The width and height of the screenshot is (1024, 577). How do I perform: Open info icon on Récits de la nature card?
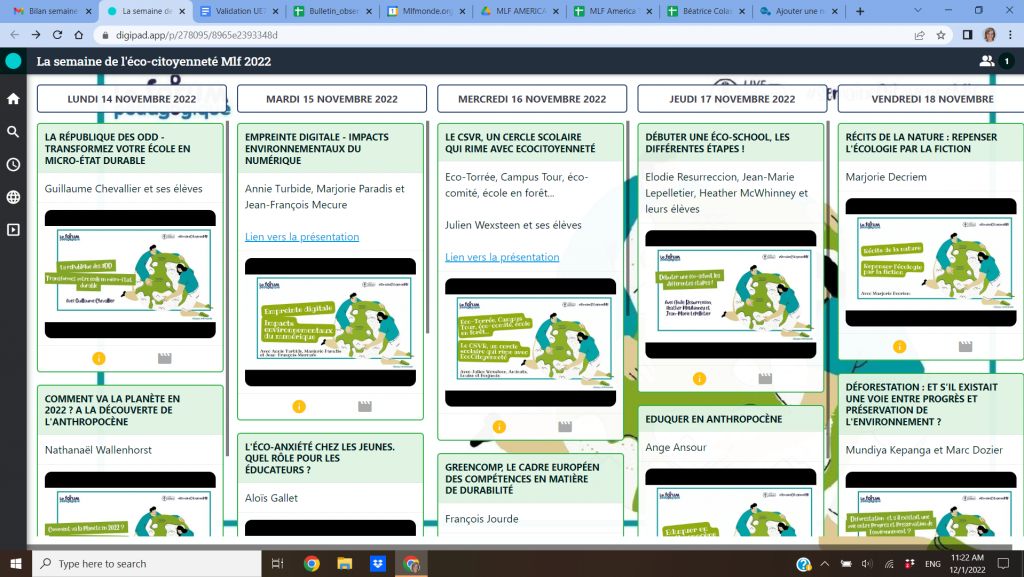899,347
